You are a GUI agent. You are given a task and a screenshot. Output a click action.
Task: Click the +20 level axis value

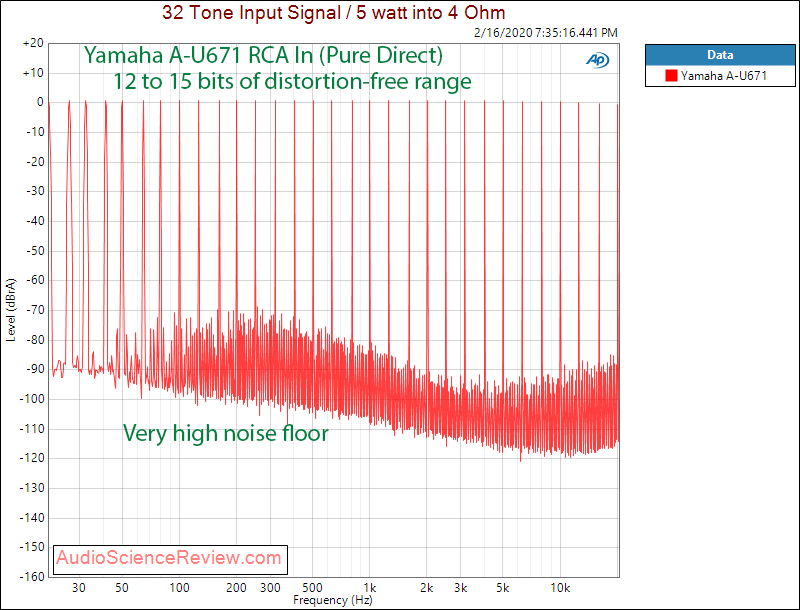33,43
